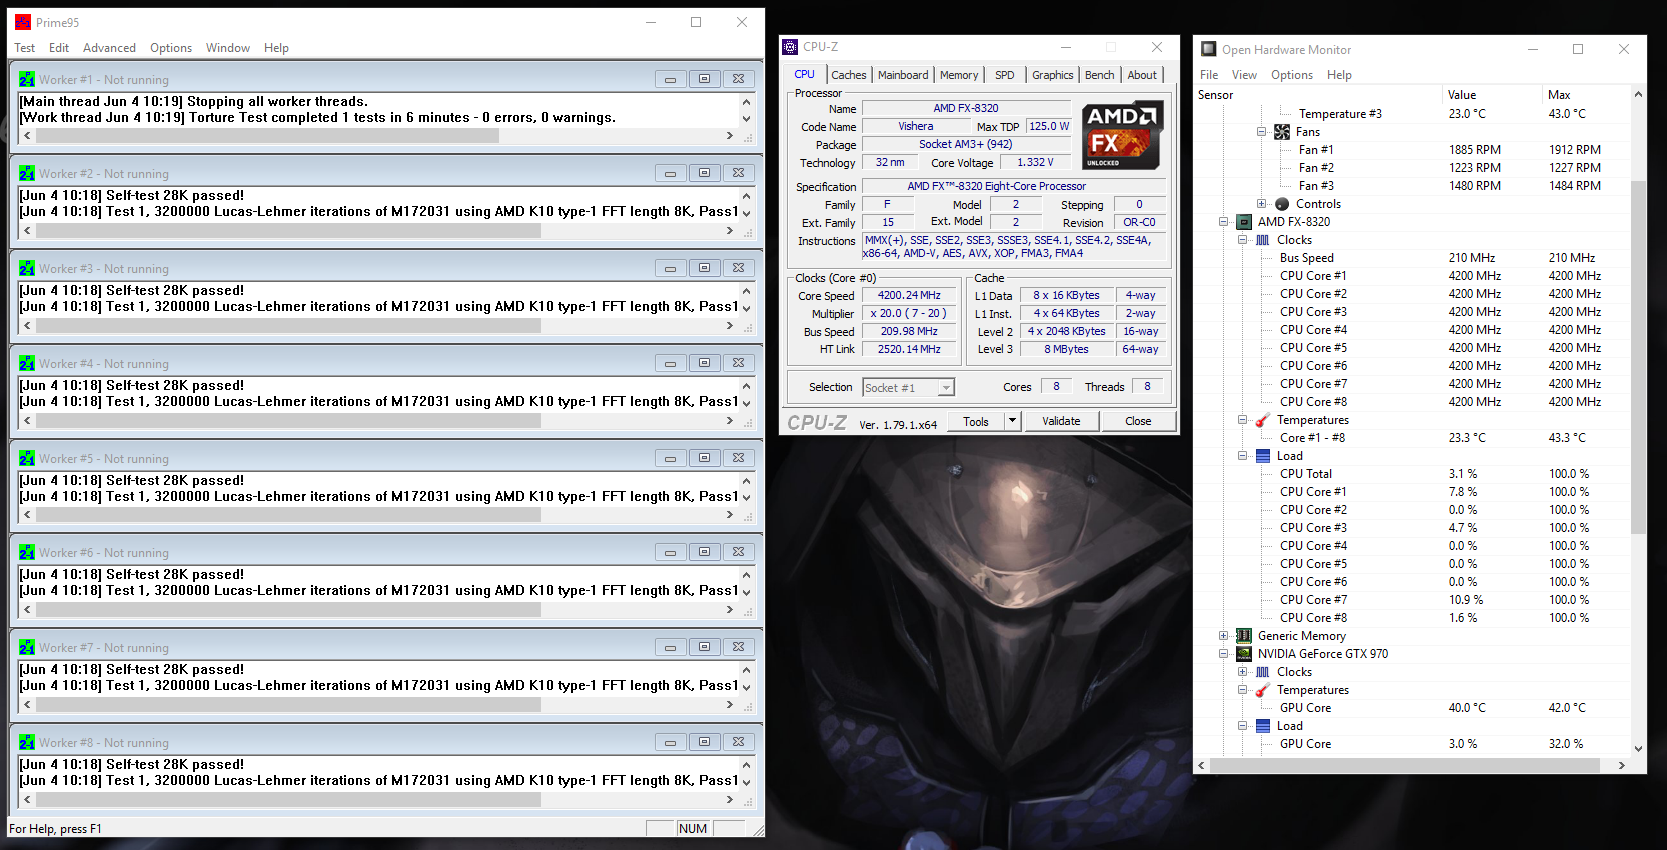Click the CPU Temperatures thermometer icon
The height and width of the screenshot is (850, 1667).
pyautogui.click(x=1263, y=420)
